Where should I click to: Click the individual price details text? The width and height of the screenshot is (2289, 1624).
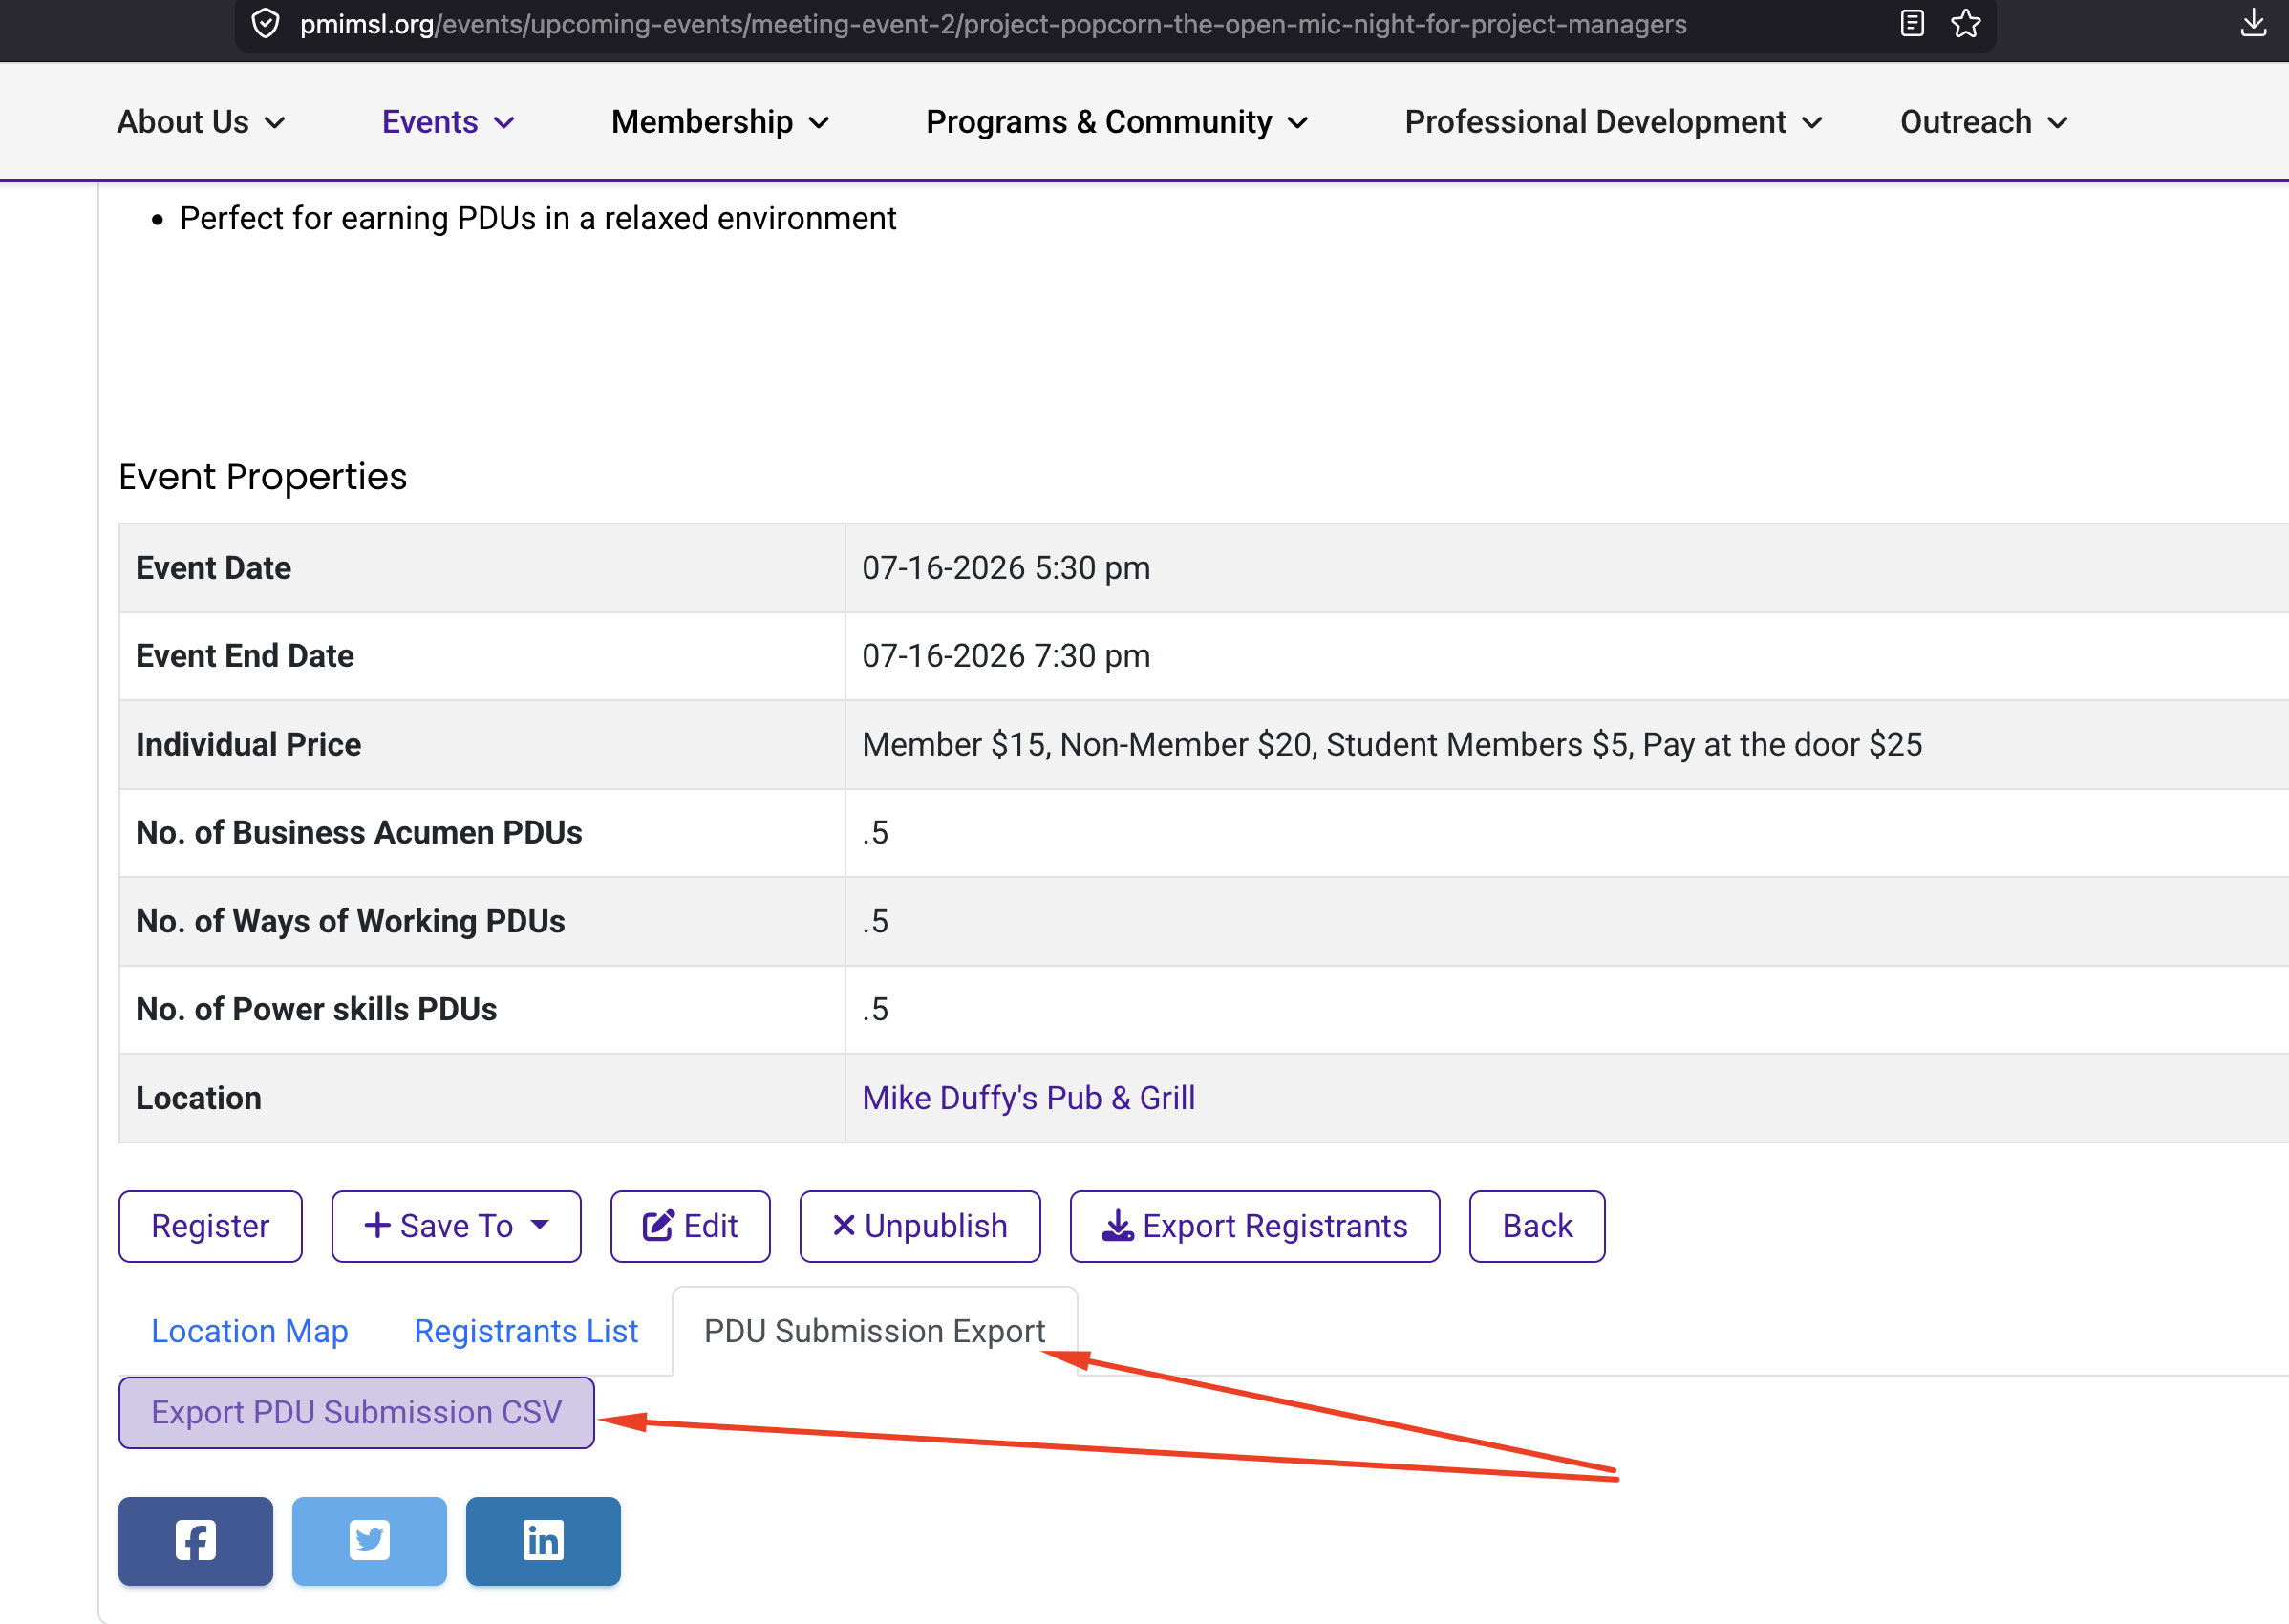1392,745
